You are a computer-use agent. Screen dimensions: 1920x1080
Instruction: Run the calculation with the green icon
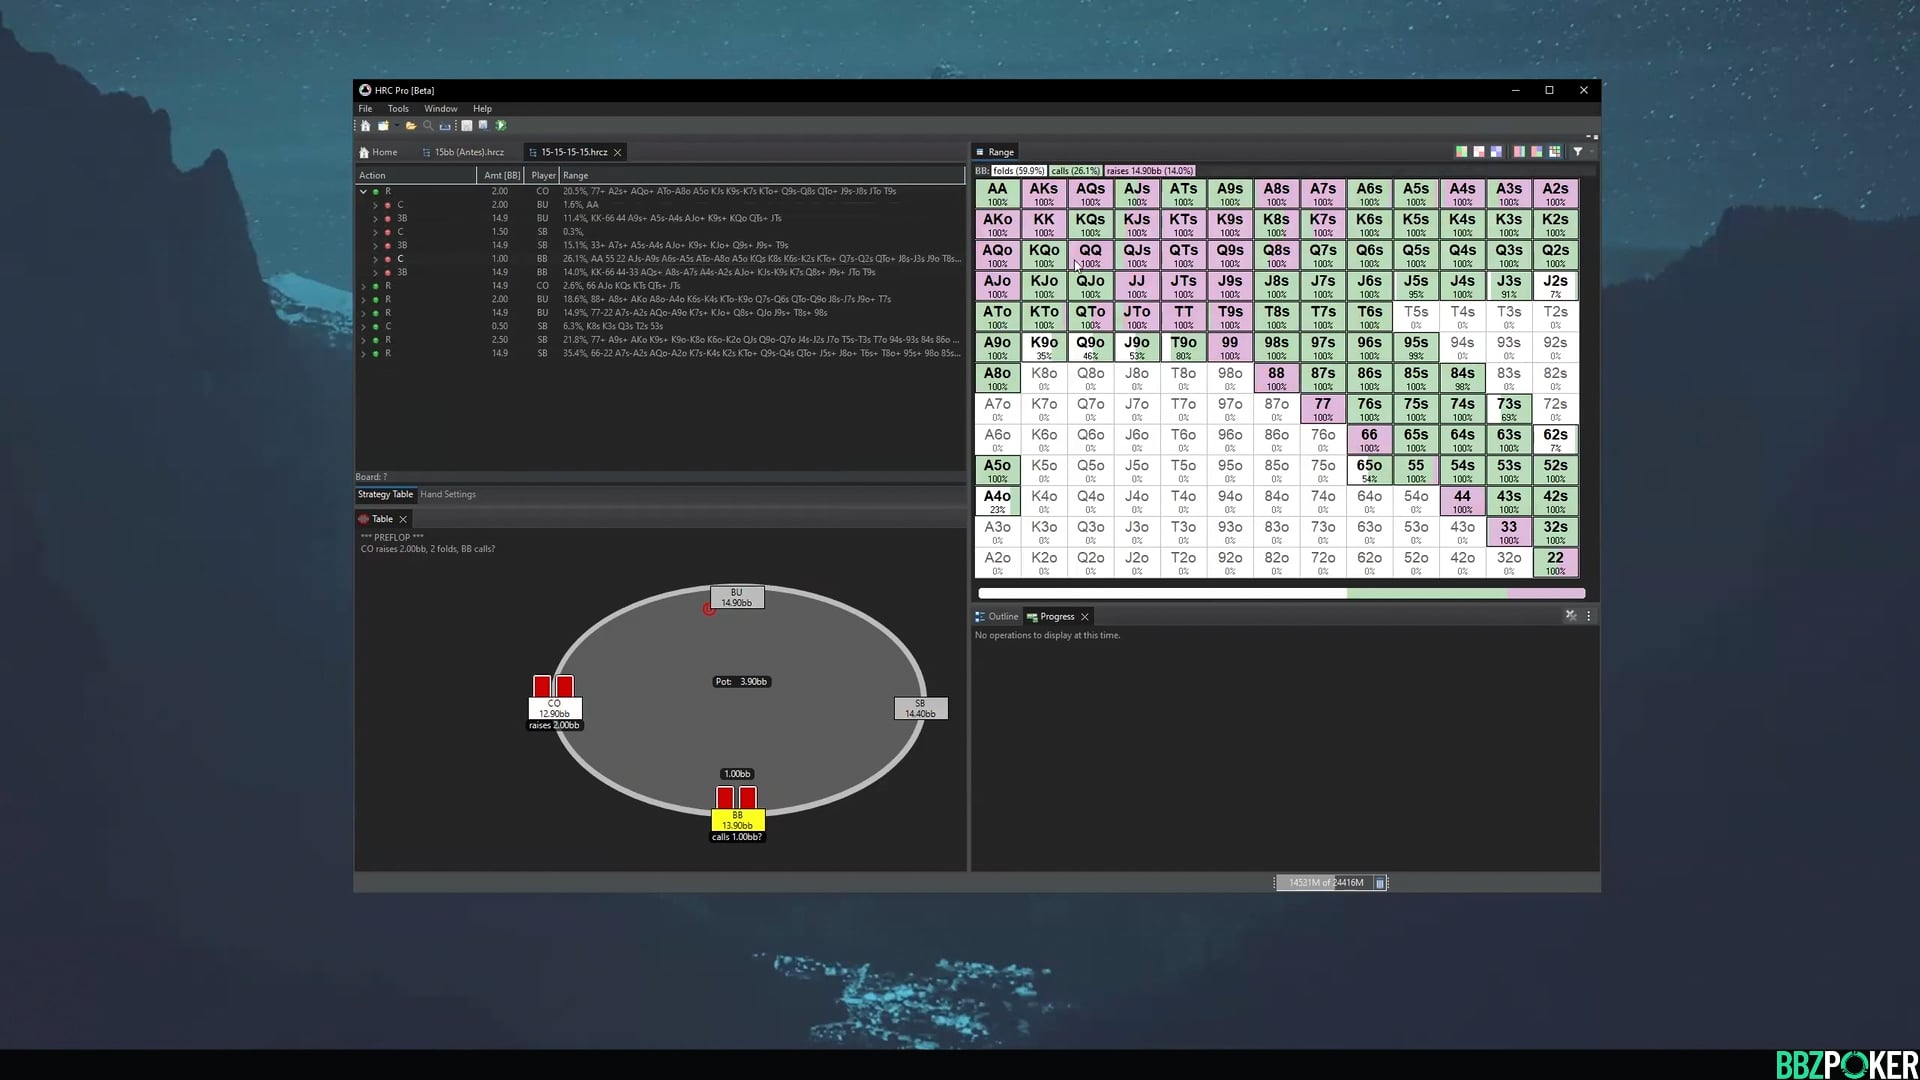tap(501, 125)
